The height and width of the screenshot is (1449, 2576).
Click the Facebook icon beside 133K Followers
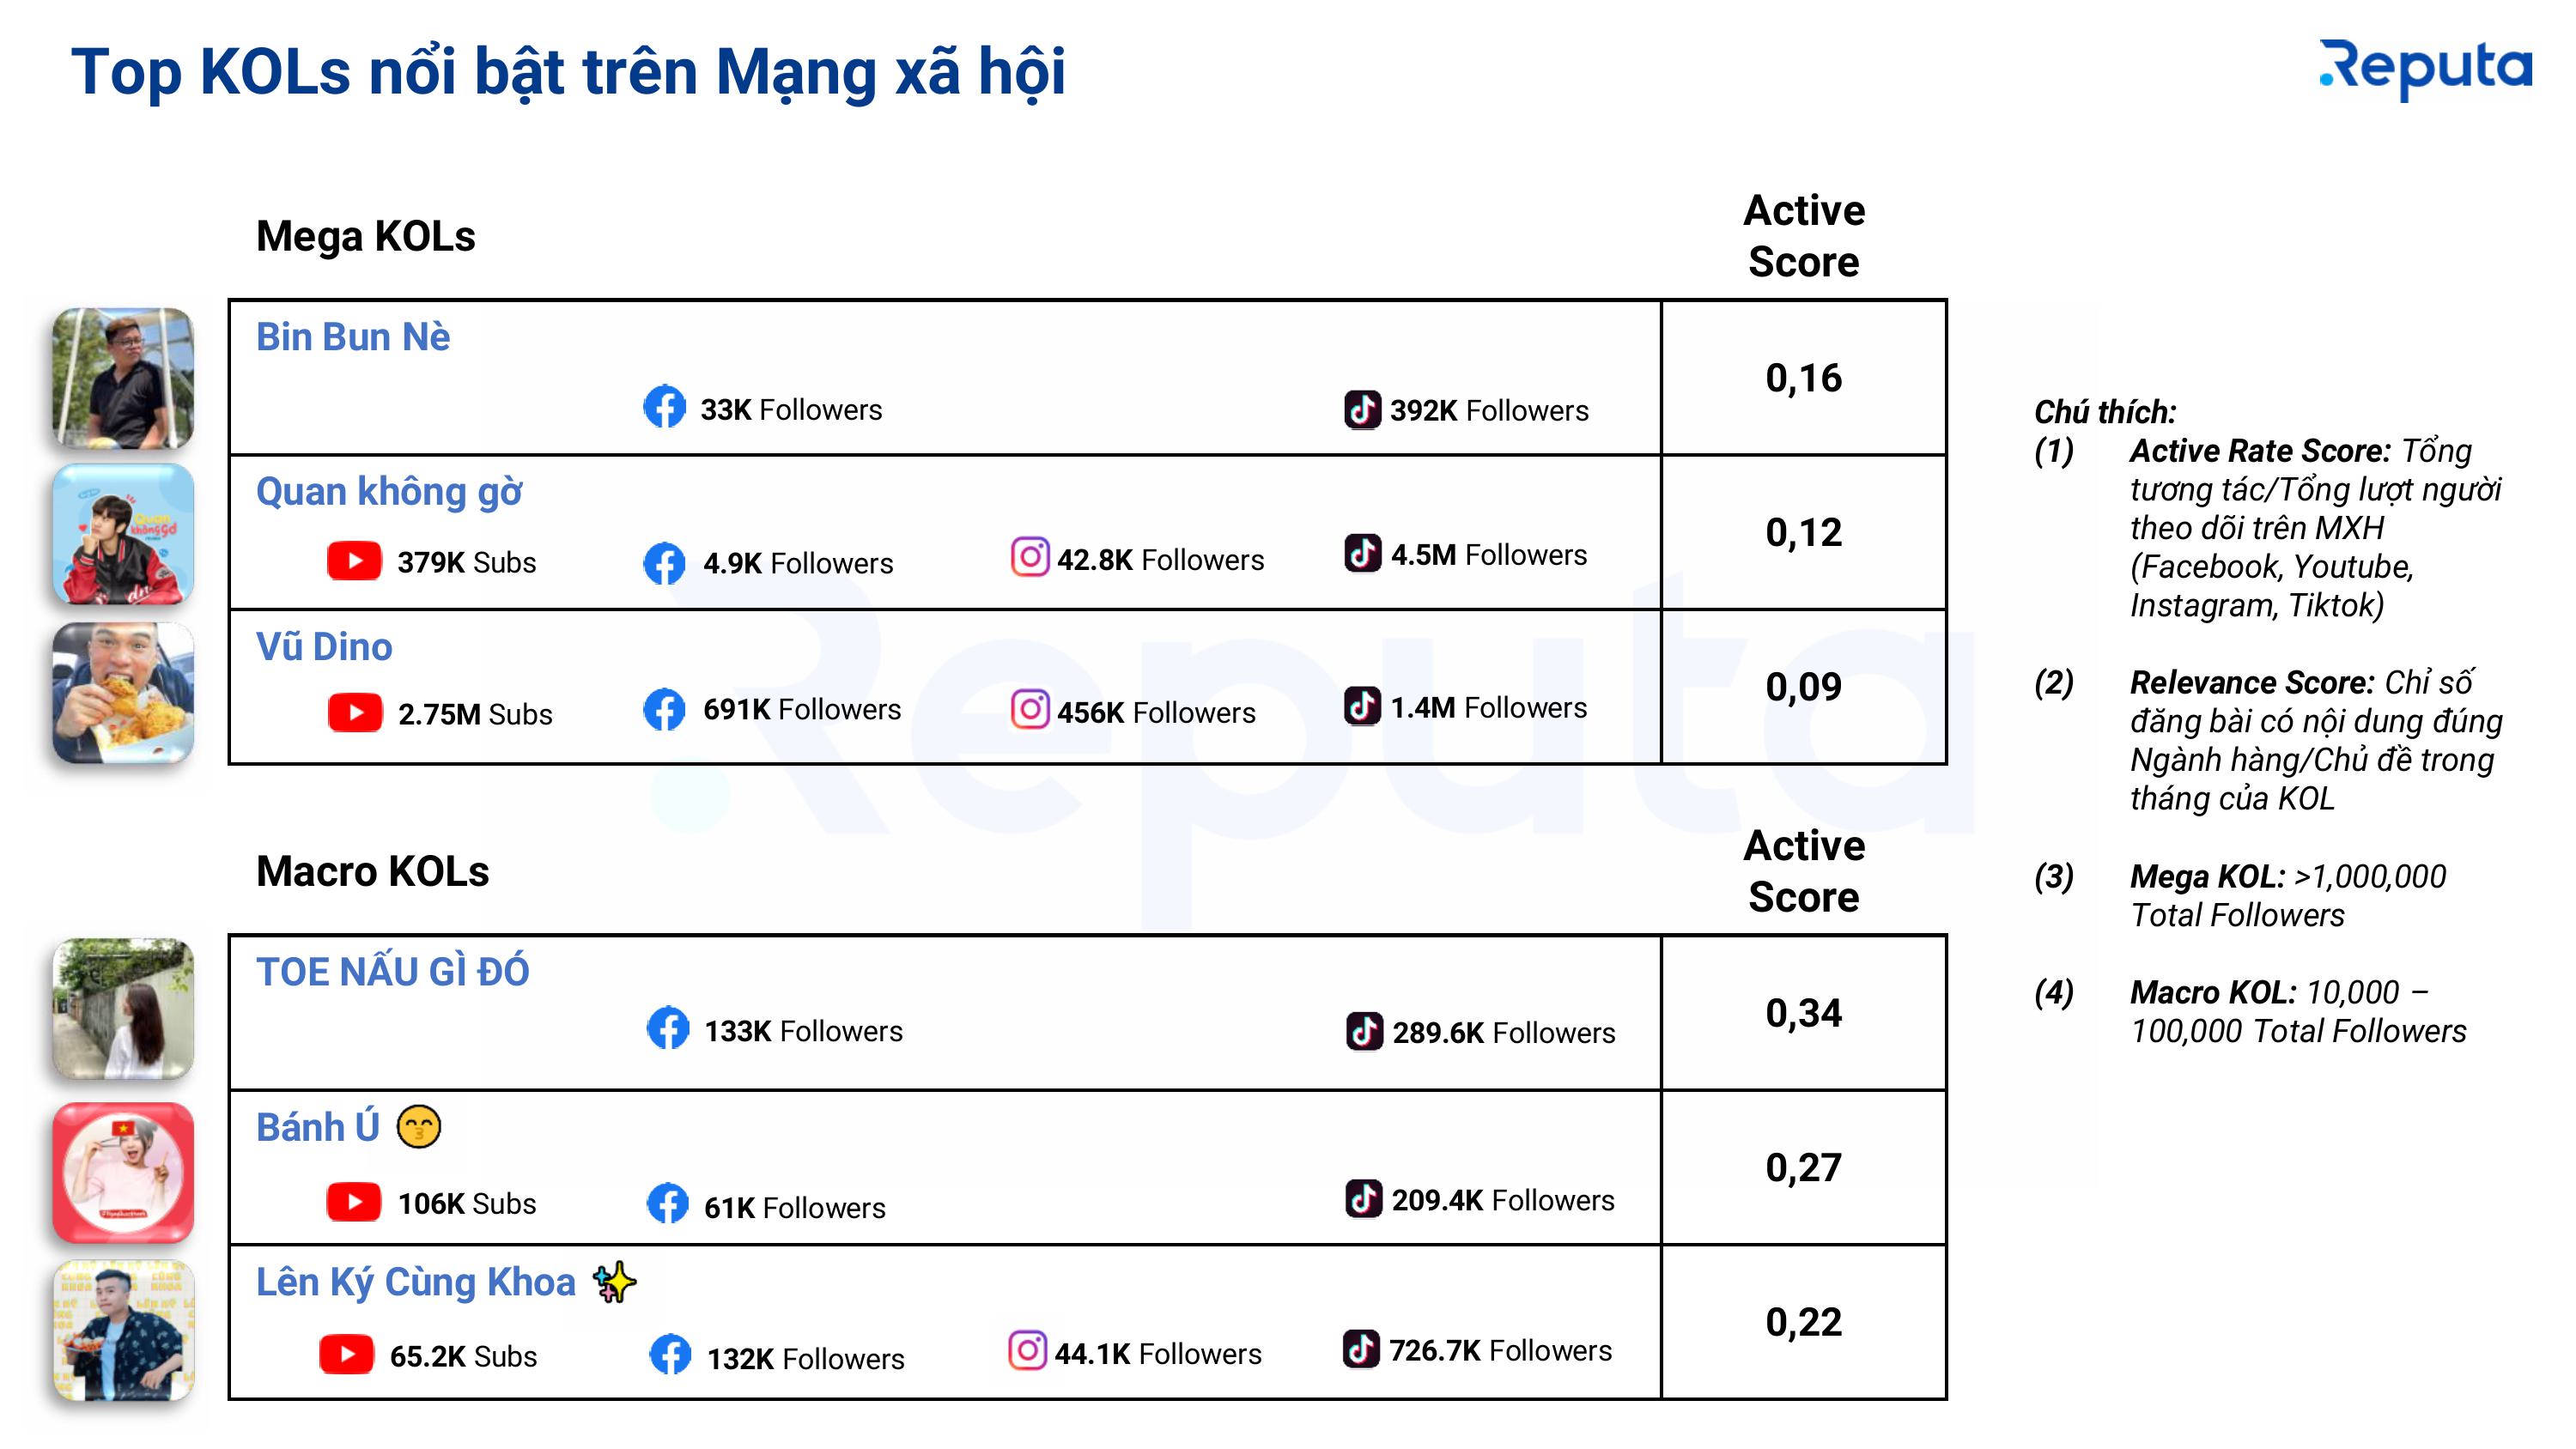668,1028
